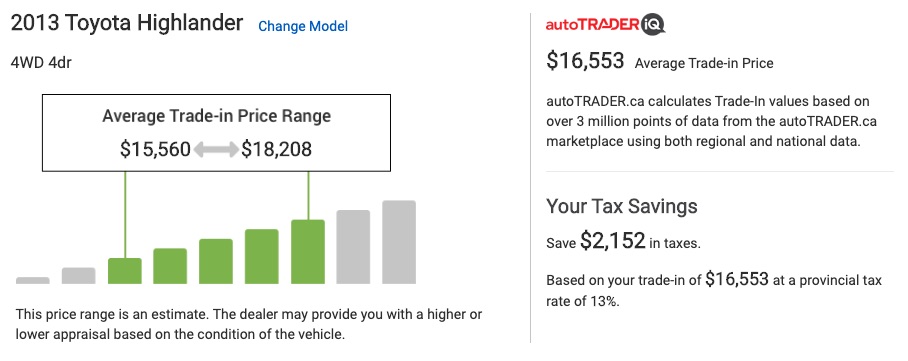This screenshot has width=908, height=361.
Task: Click the double-headed price range arrow
Action: click(x=215, y=150)
